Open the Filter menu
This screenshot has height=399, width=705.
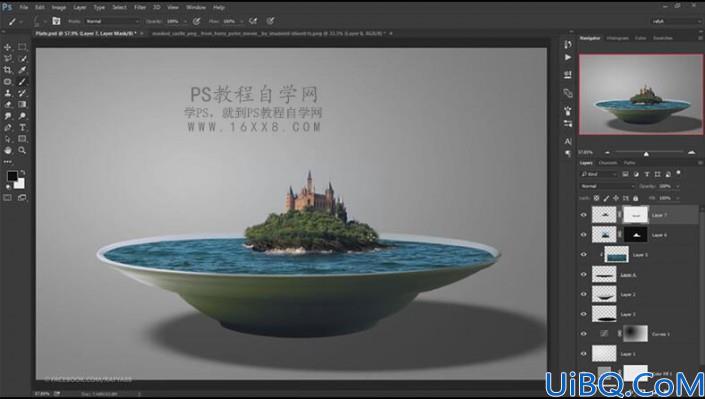click(140, 7)
